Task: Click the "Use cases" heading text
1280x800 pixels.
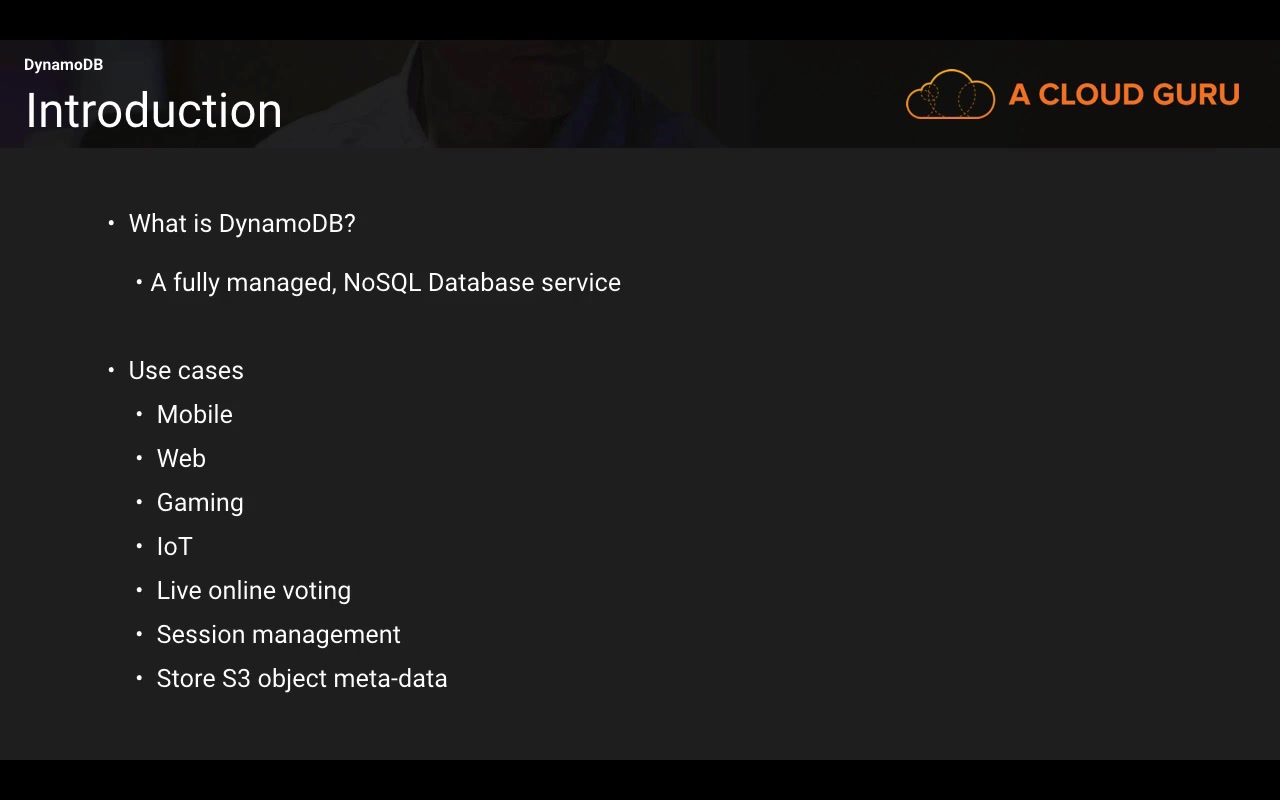Action: pos(186,371)
